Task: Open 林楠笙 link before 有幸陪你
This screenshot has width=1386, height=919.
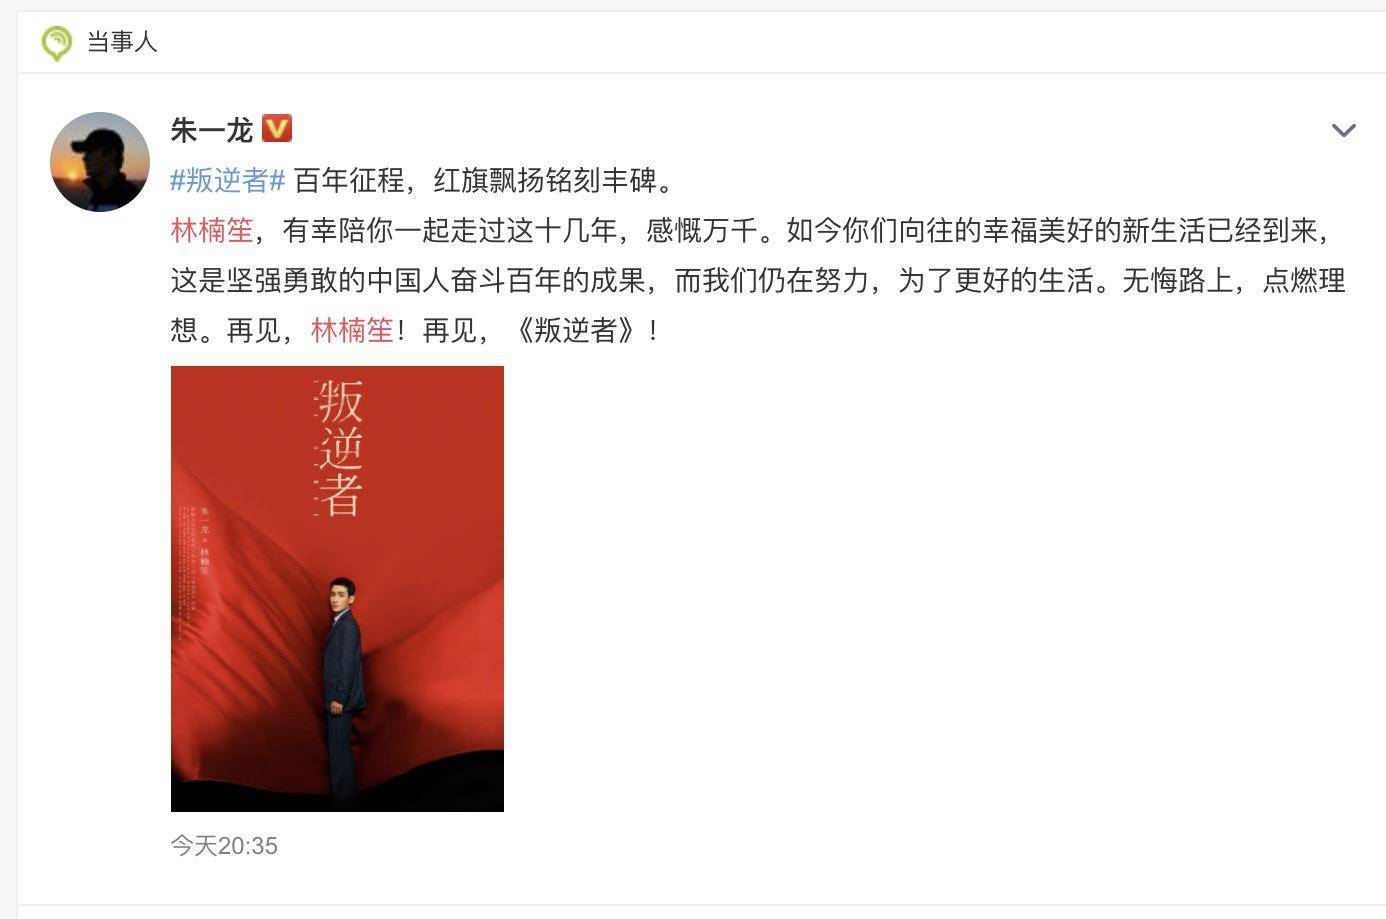Action: pos(212,230)
